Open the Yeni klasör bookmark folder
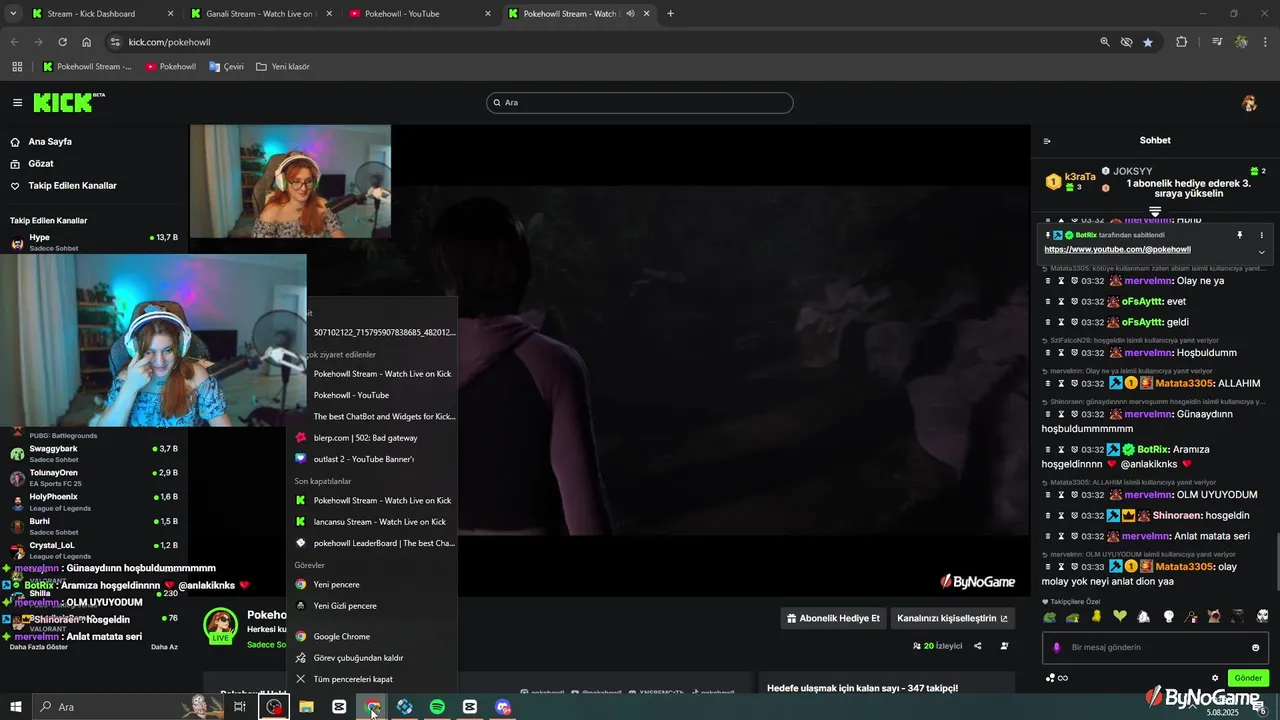The height and width of the screenshot is (720, 1280). coord(283,67)
